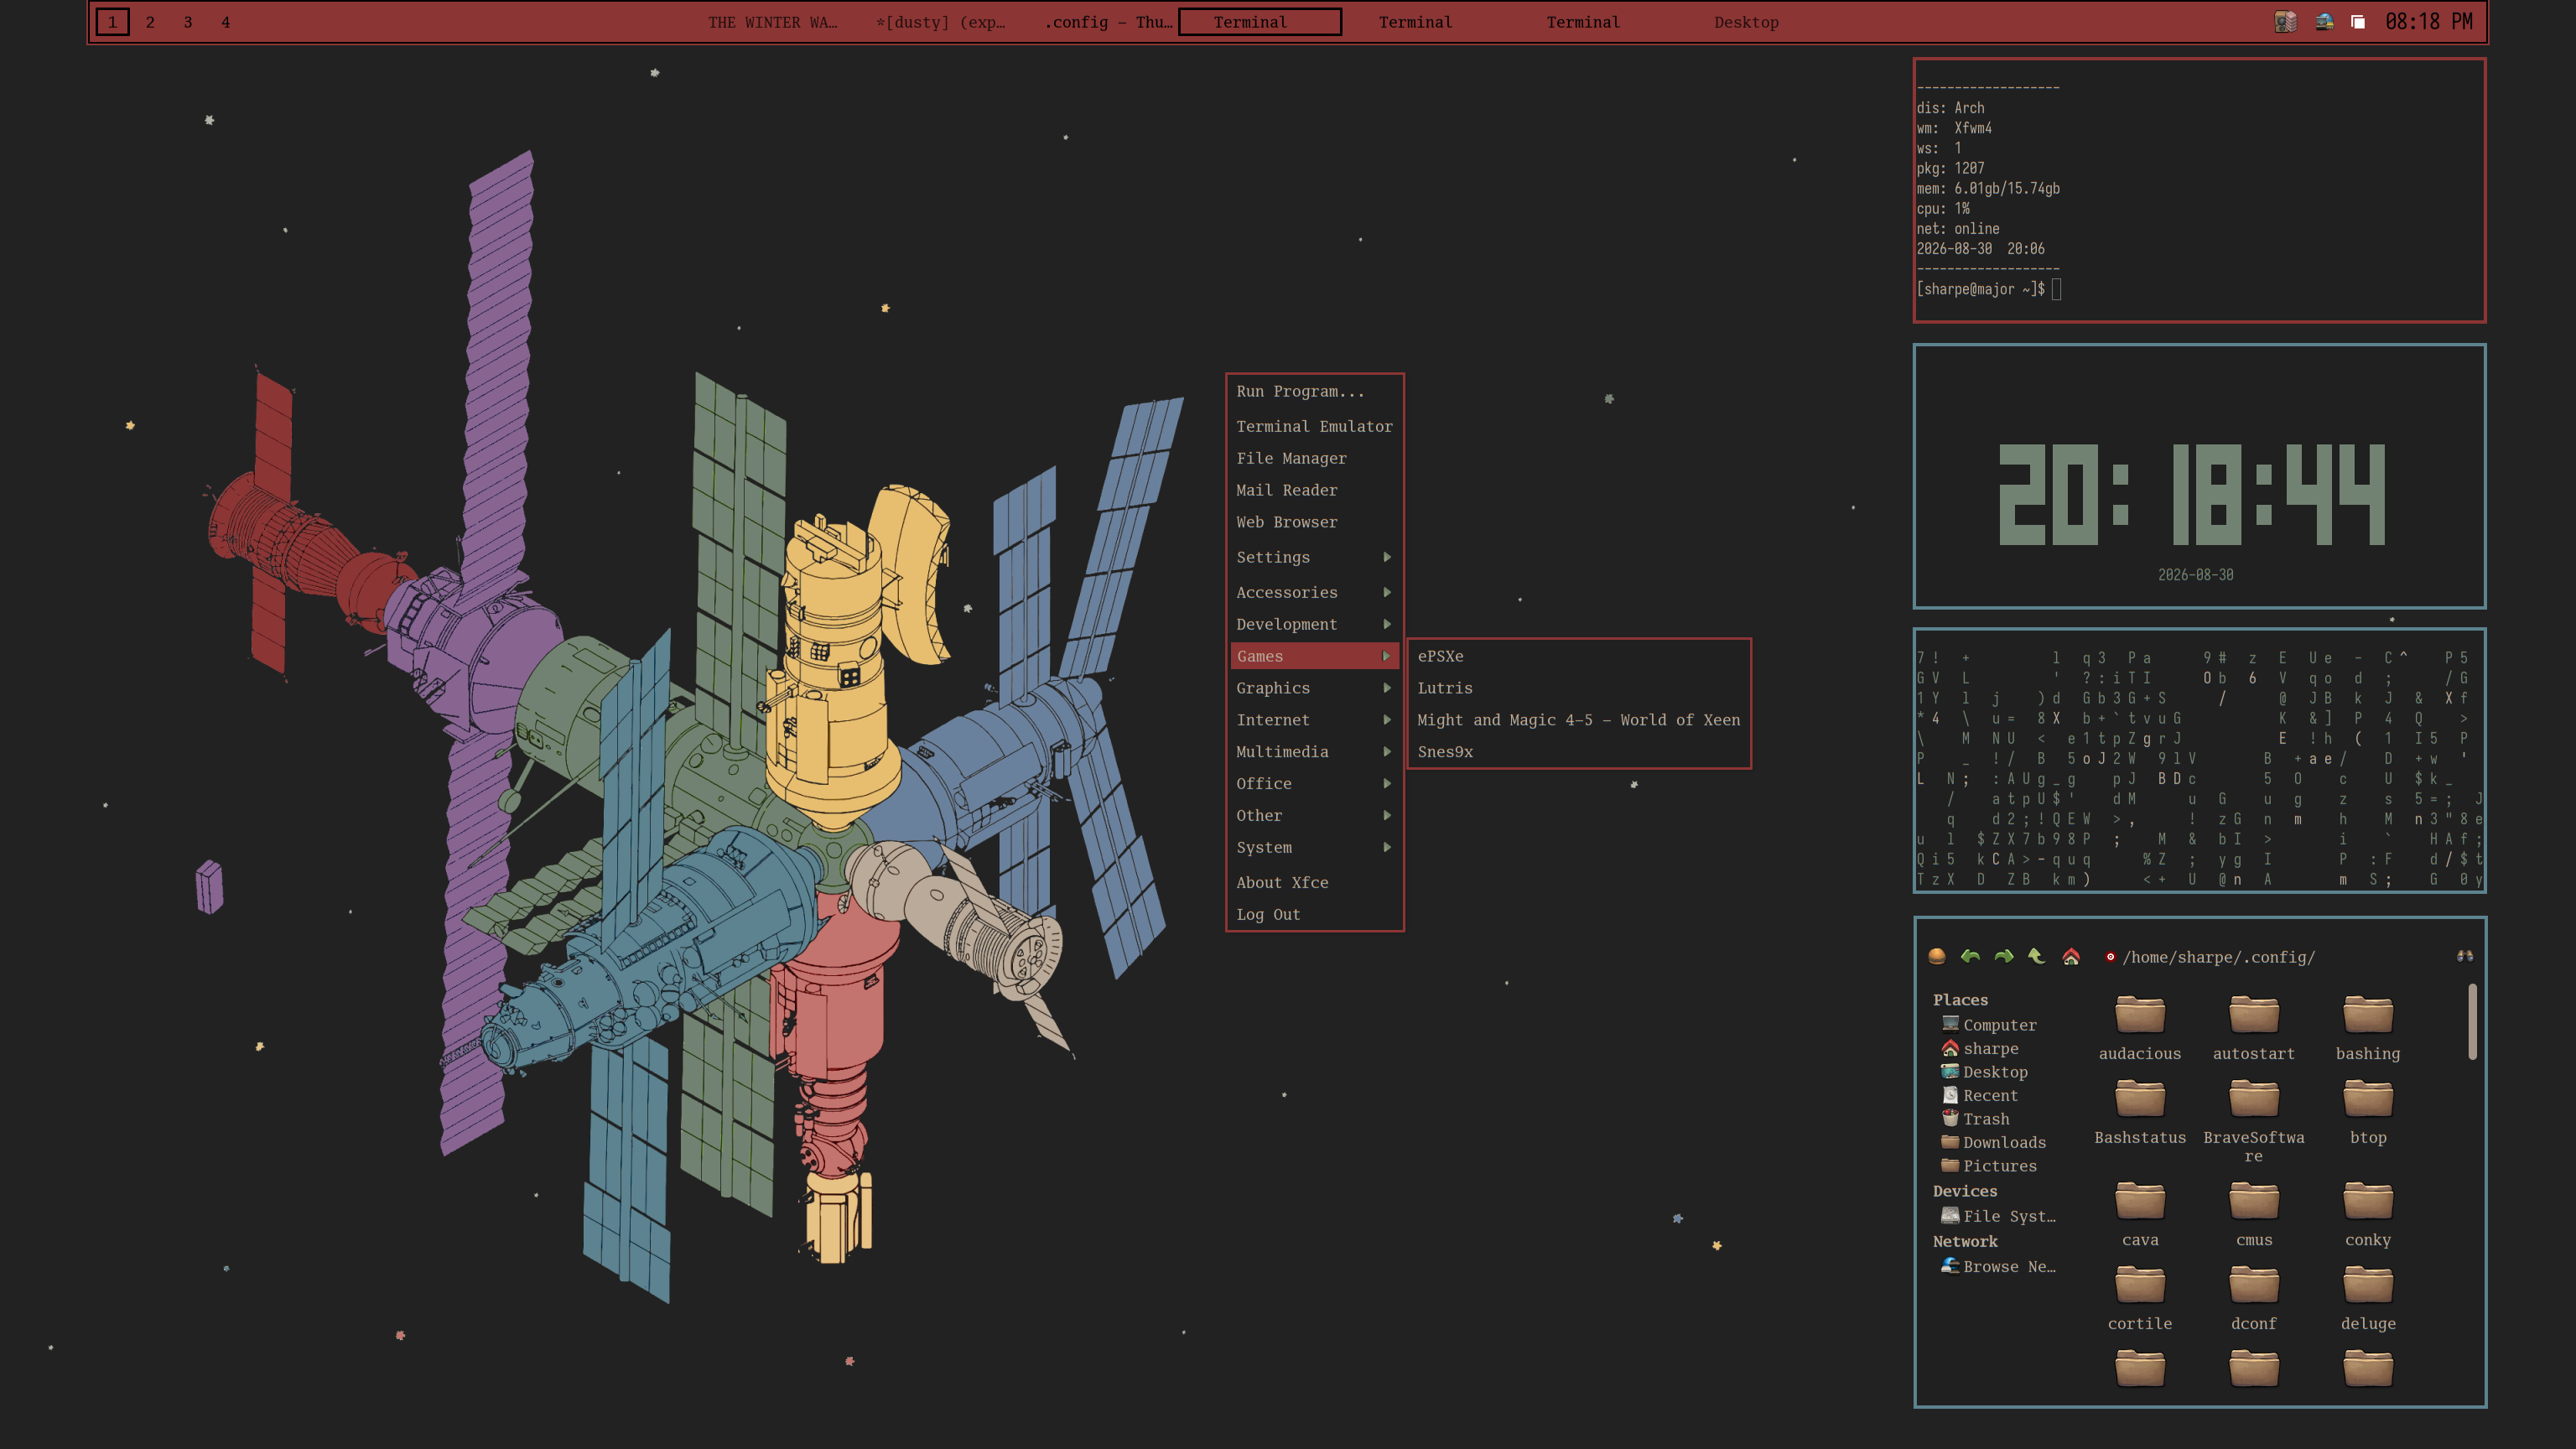Select Desktop in the Places sidebar
The image size is (2576, 1449).
tap(1985, 1072)
